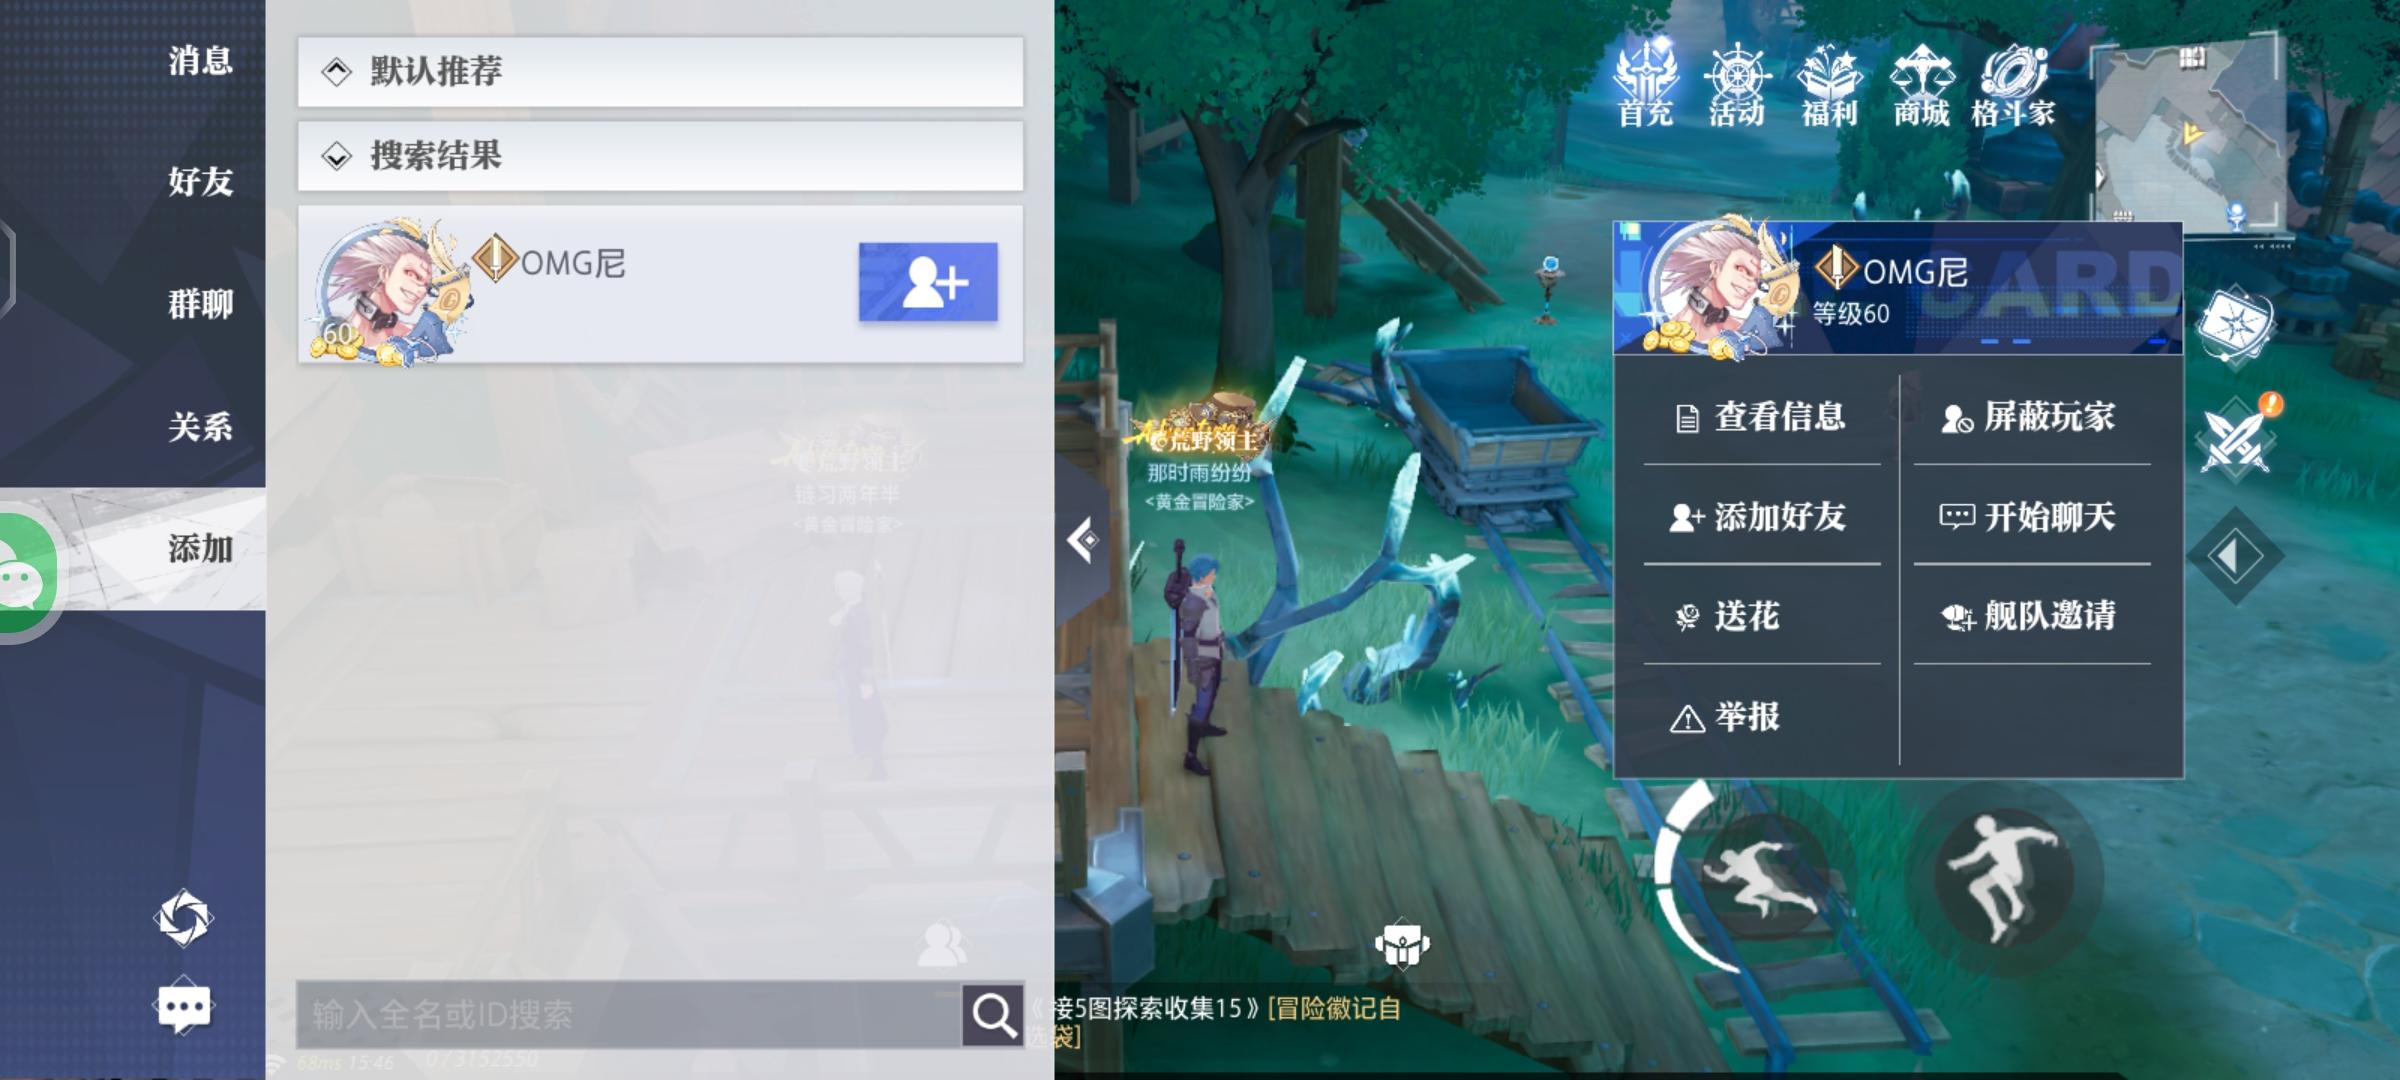Image resolution: width=2400 pixels, height=1080 pixels.
Task: Click the name or ID search field
Action: tap(629, 1015)
